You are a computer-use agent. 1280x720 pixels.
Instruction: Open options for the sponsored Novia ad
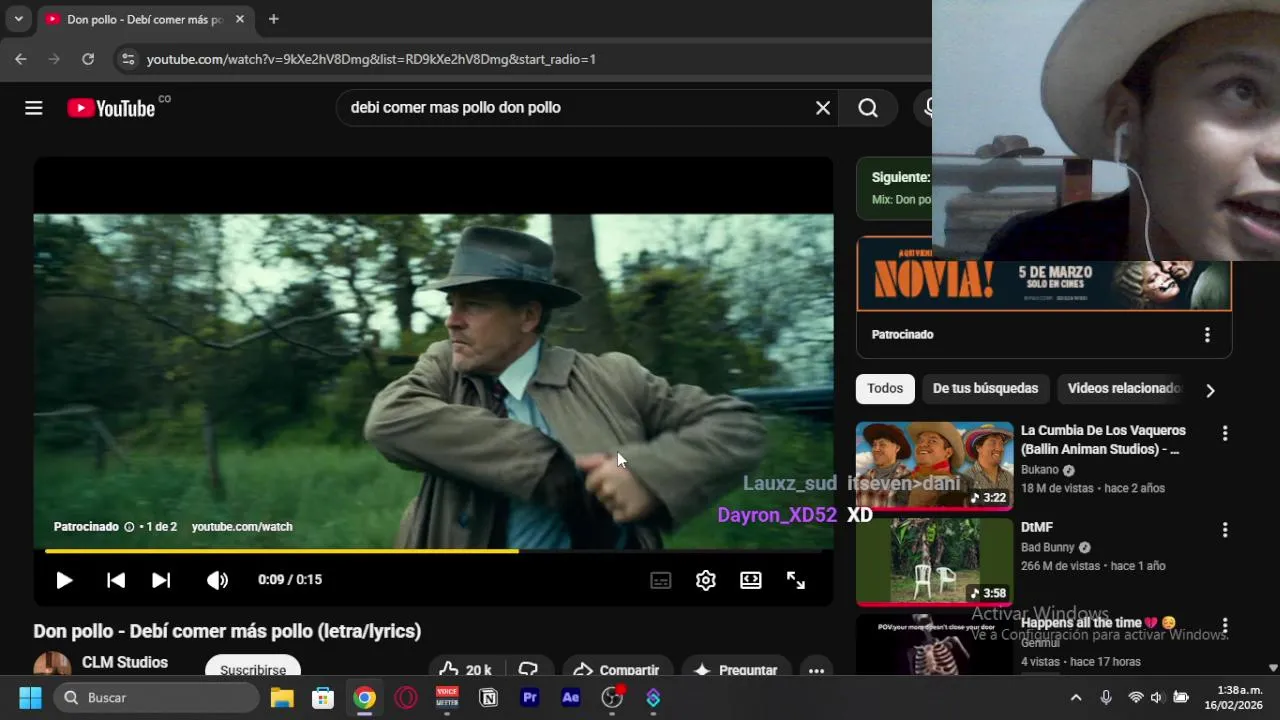(1207, 335)
